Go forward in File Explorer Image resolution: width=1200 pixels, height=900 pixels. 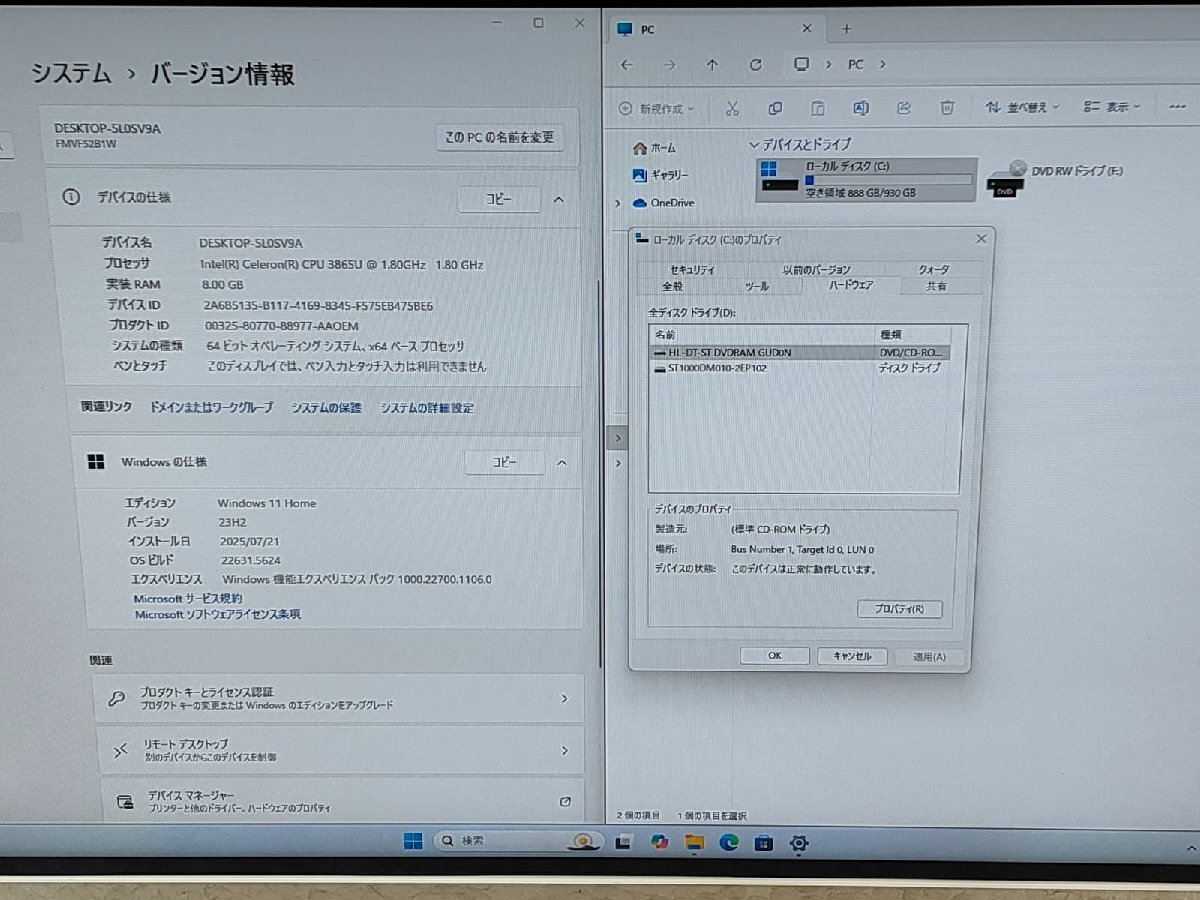tap(669, 65)
